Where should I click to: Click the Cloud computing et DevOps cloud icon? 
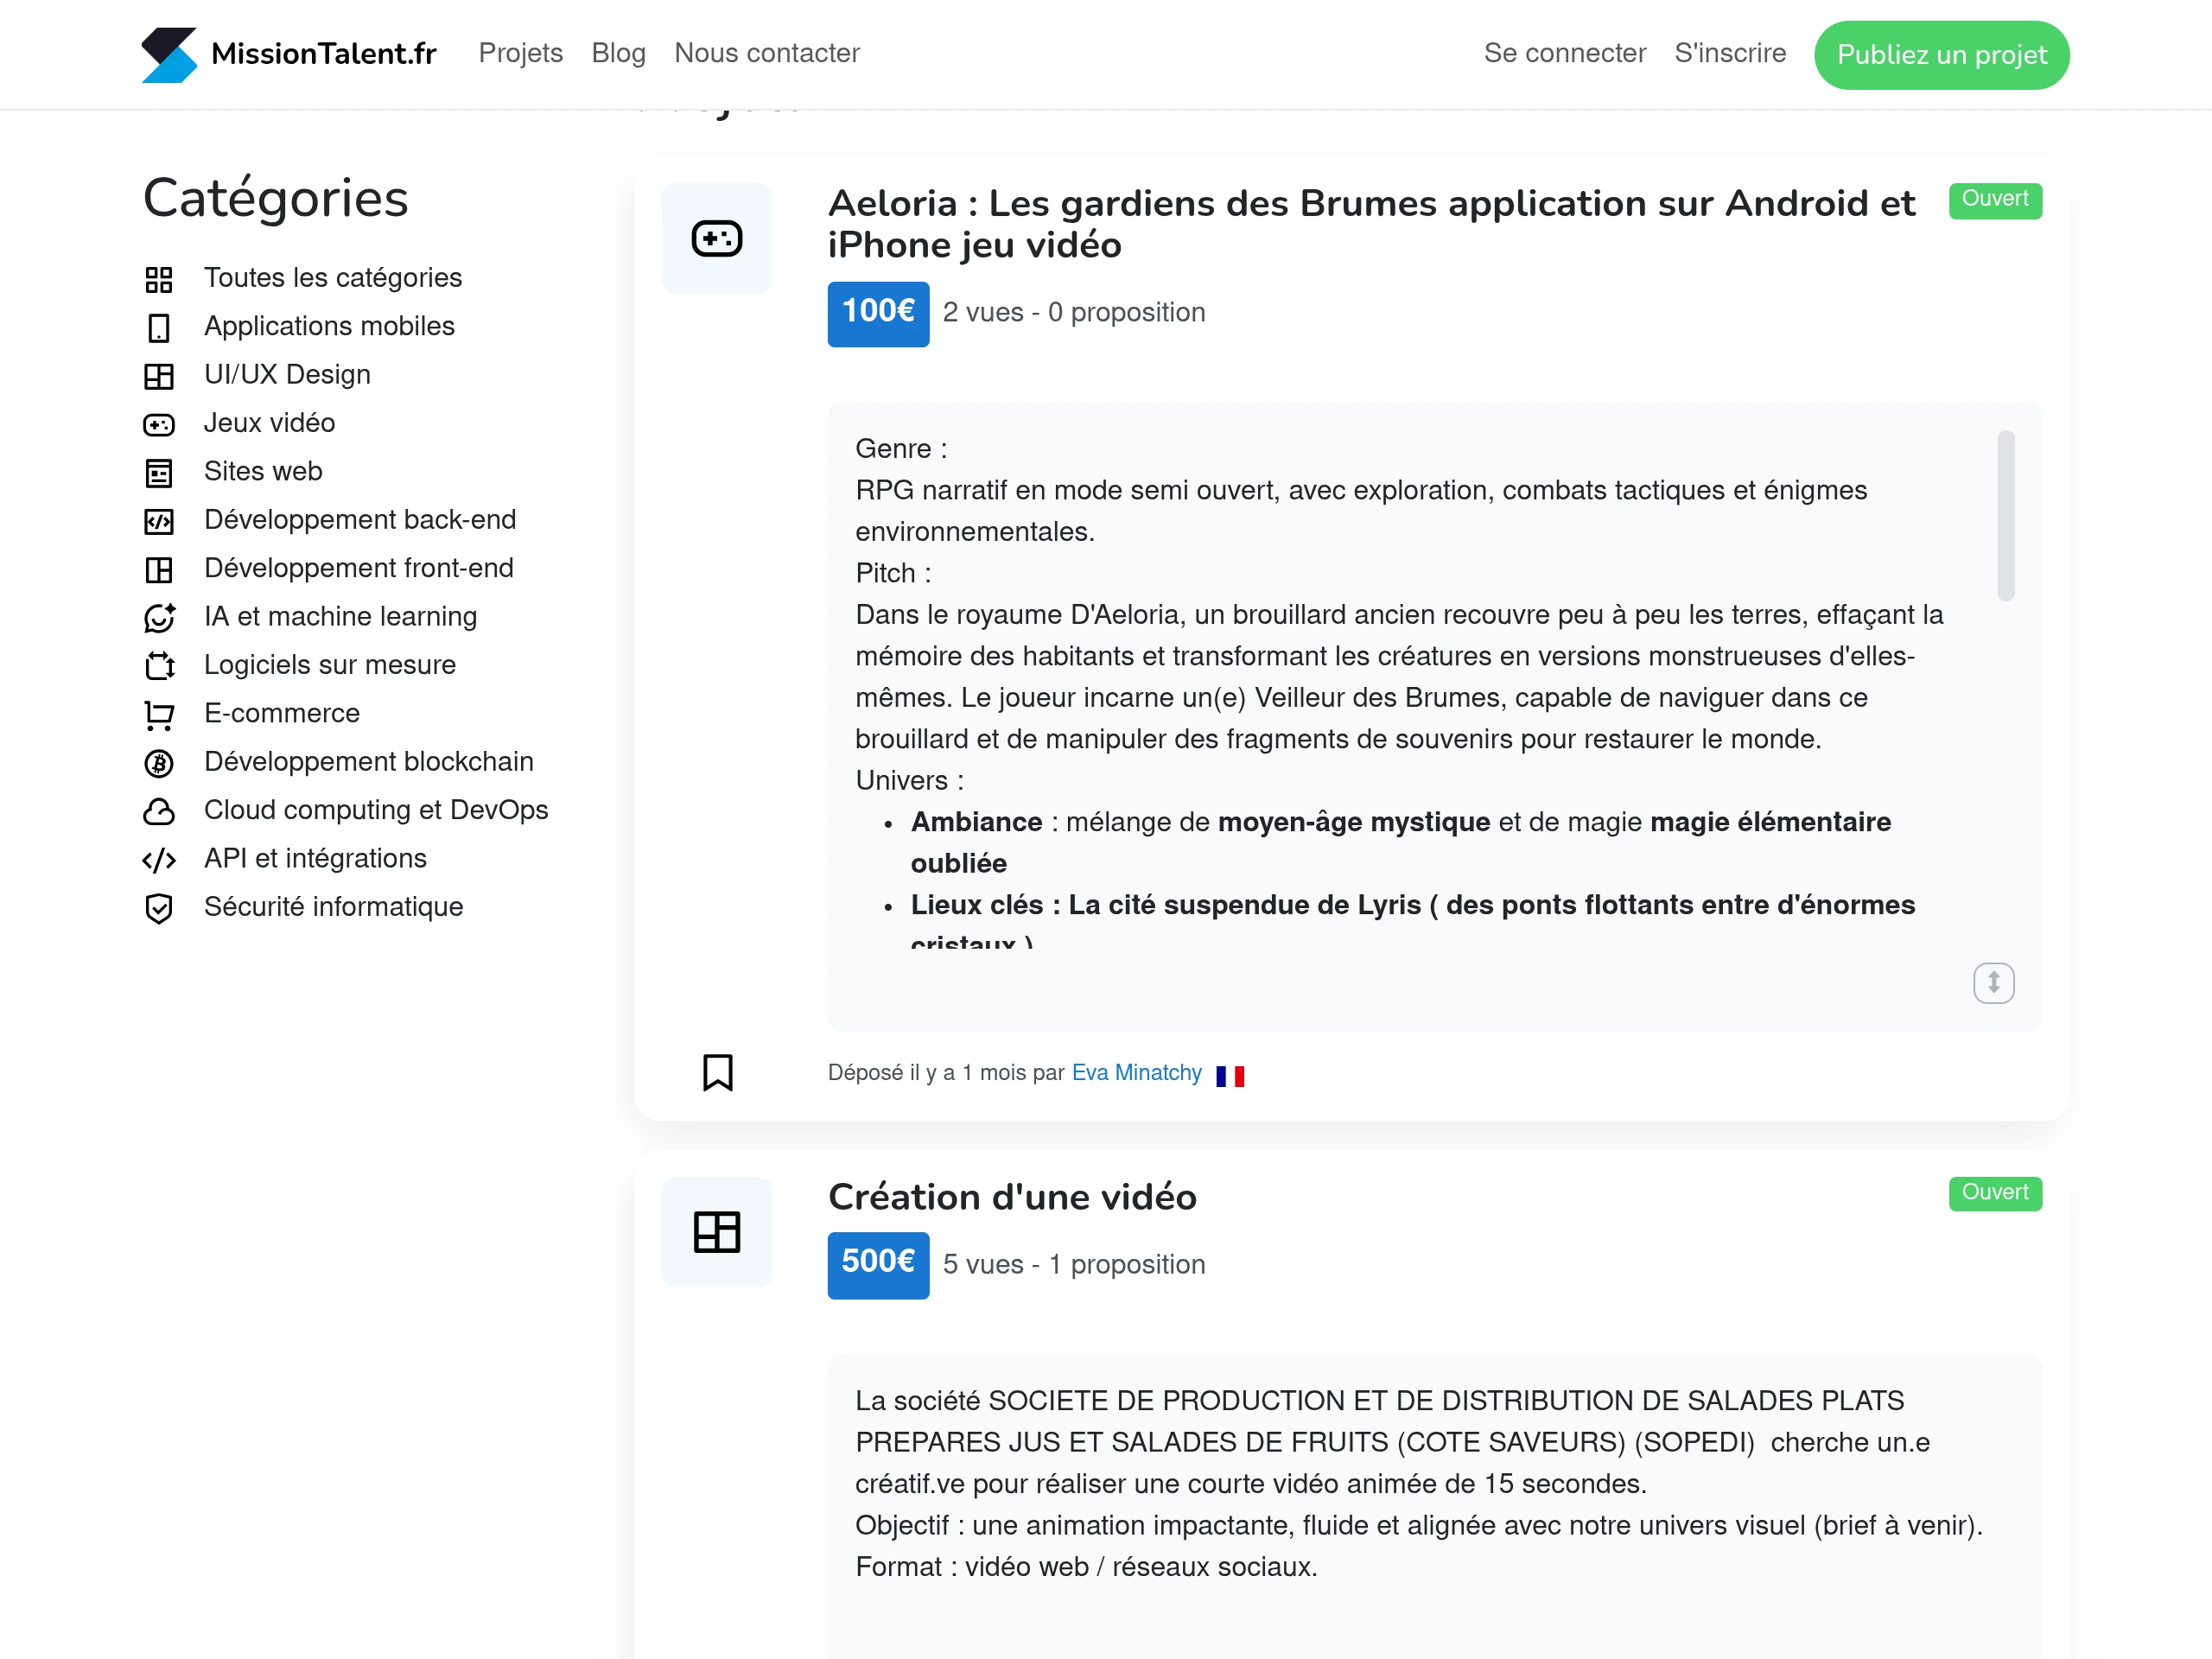(159, 812)
